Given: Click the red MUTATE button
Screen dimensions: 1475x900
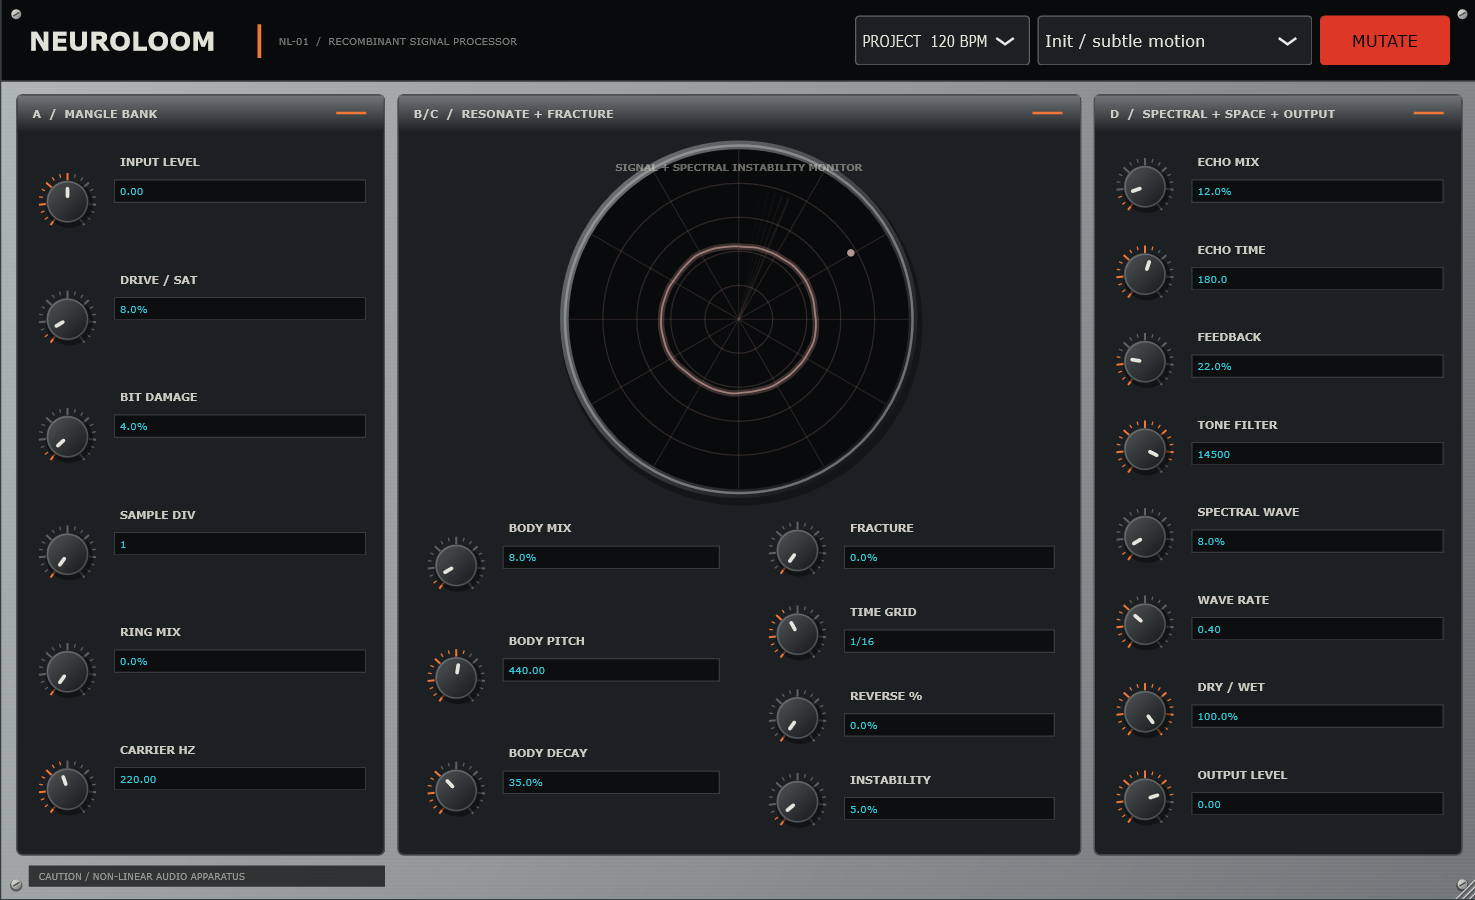Looking at the screenshot, I should click(1385, 41).
